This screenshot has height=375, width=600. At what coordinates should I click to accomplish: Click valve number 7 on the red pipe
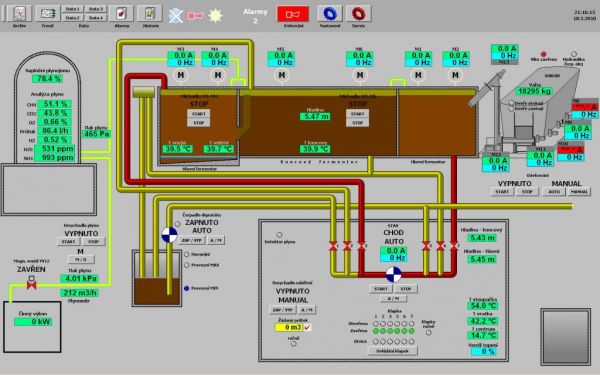(454, 246)
